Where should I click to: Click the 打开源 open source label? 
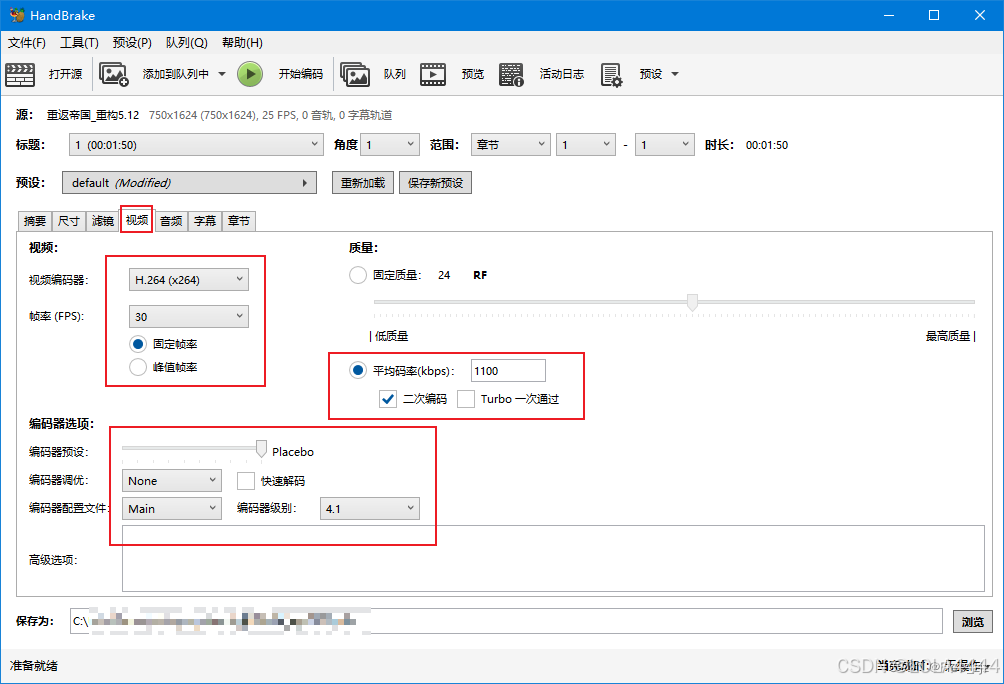(x=65, y=74)
